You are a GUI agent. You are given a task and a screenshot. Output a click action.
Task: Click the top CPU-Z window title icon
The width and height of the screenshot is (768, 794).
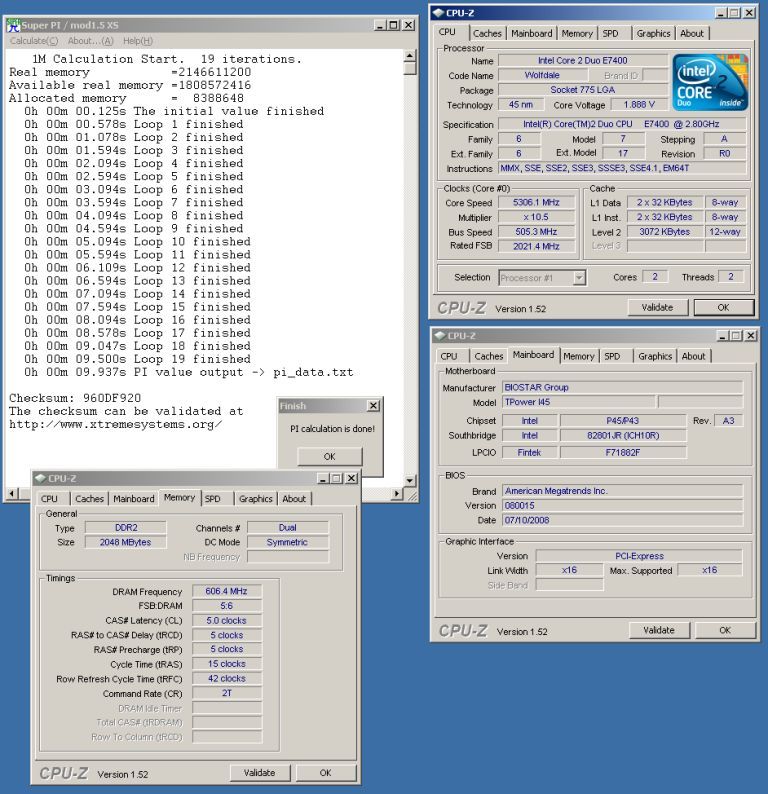click(x=438, y=13)
